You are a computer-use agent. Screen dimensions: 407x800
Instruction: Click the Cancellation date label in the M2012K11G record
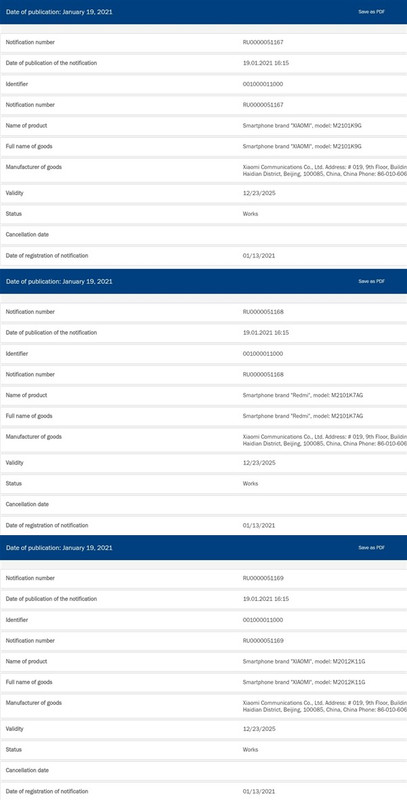[28, 770]
